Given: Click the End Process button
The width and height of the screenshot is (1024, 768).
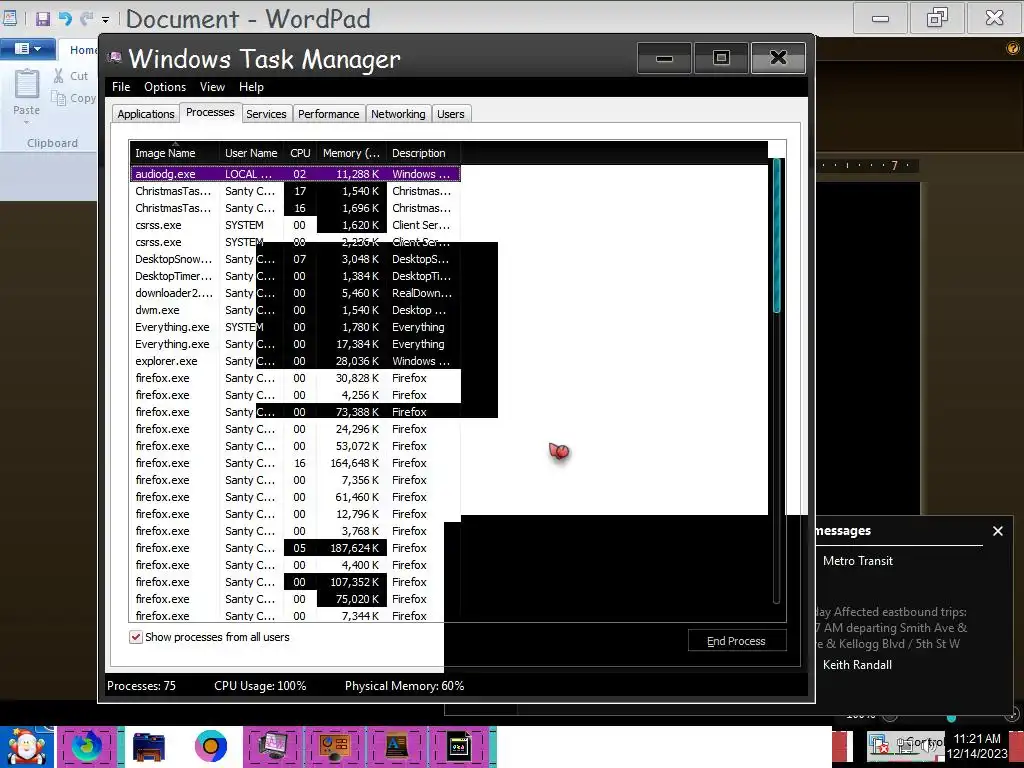Looking at the screenshot, I should 737,641.
